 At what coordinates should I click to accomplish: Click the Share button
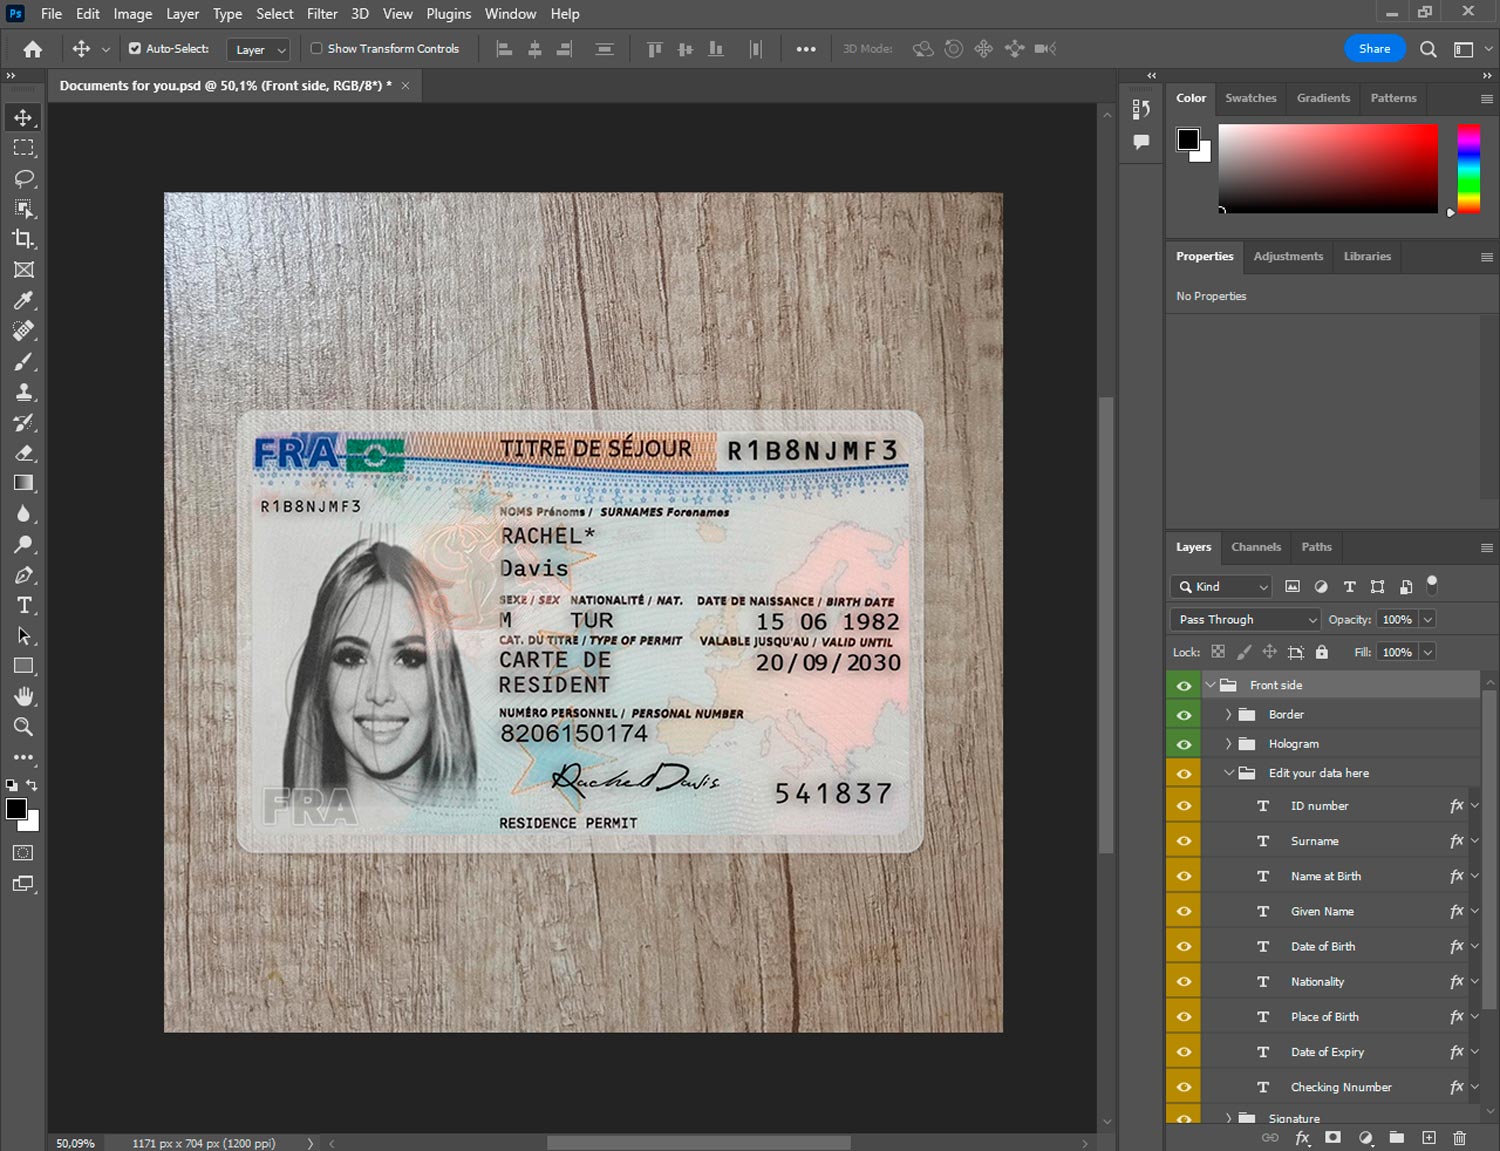point(1374,49)
